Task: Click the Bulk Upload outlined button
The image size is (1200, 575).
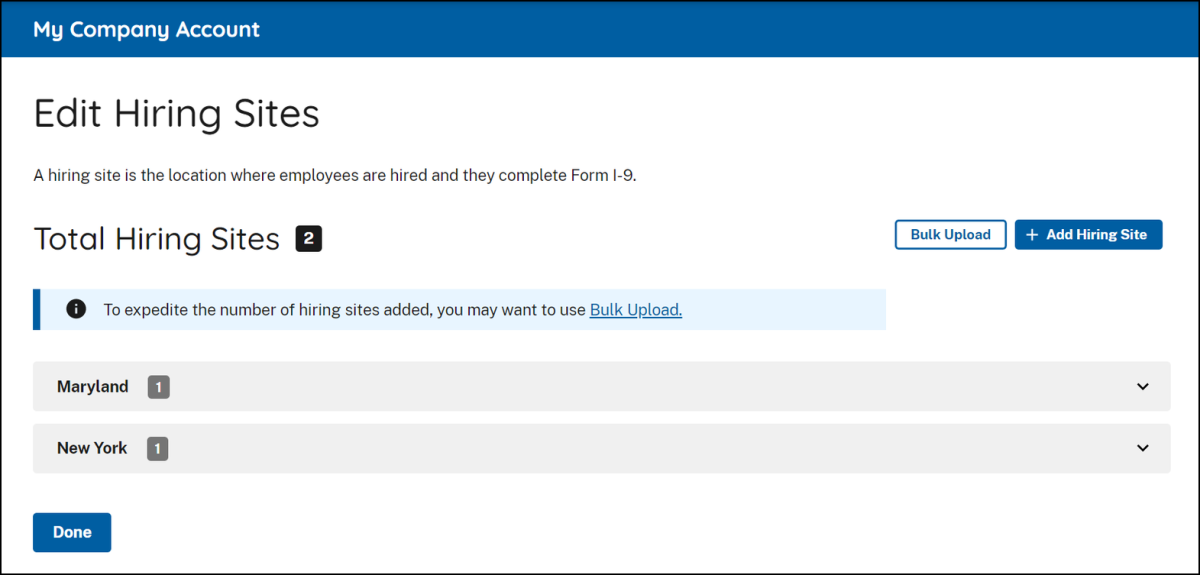Action: (x=950, y=235)
